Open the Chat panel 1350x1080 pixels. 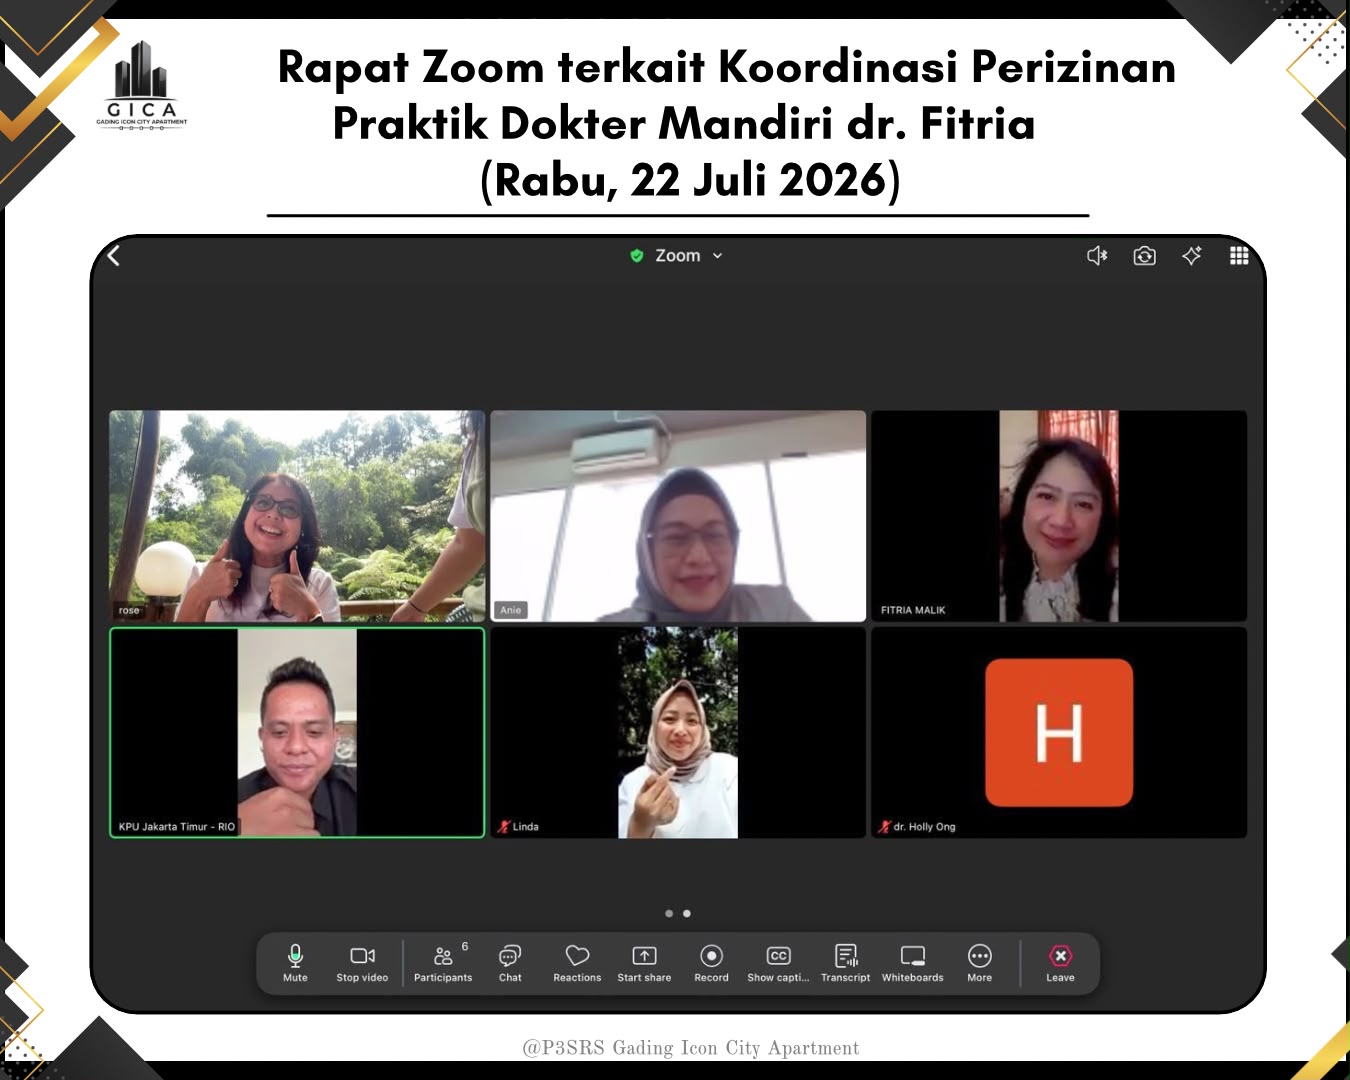pyautogui.click(x=510, y=963)
